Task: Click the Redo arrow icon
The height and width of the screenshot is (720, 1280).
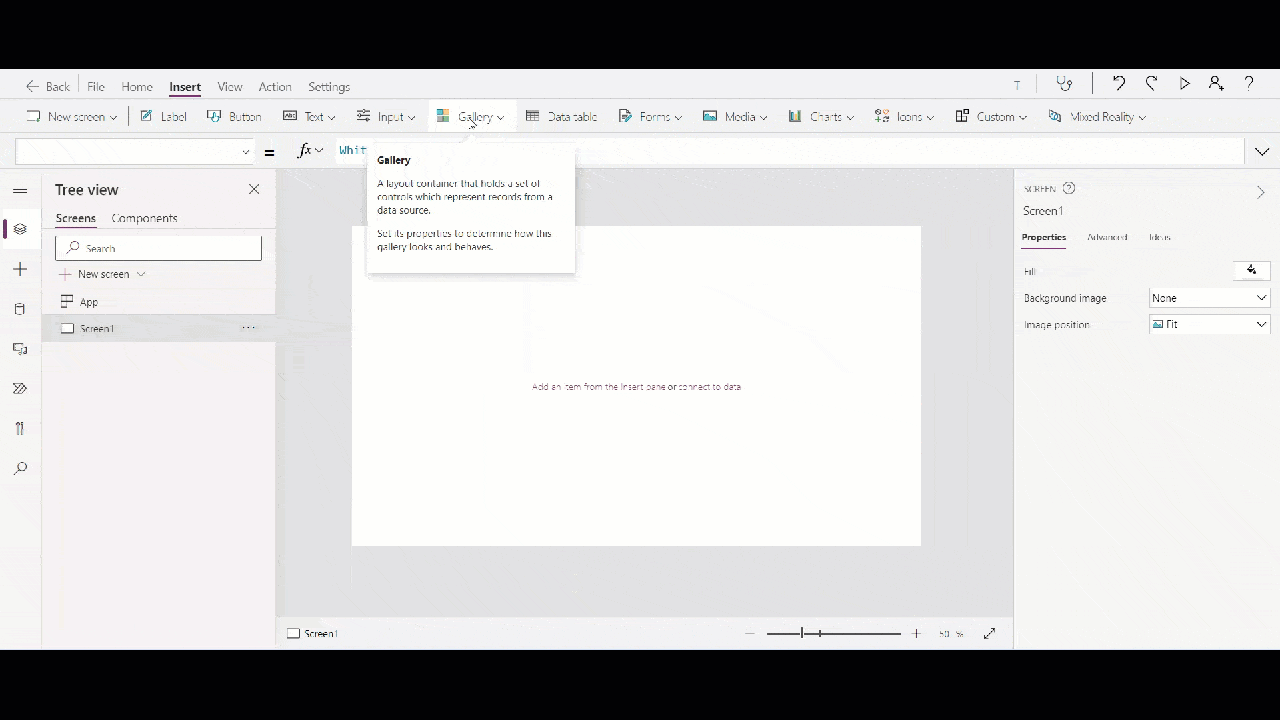Action: pos(1152,84)
